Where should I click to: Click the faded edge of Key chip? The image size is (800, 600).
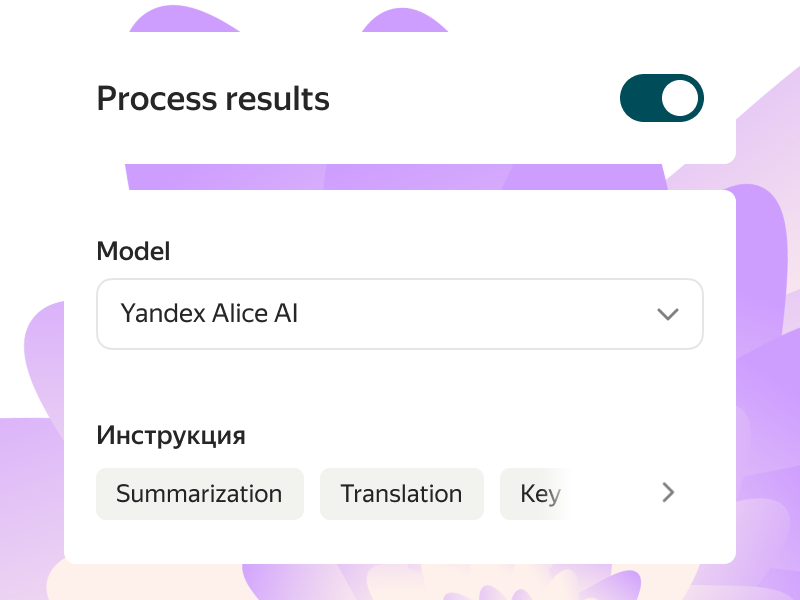(x=562, y=494)
